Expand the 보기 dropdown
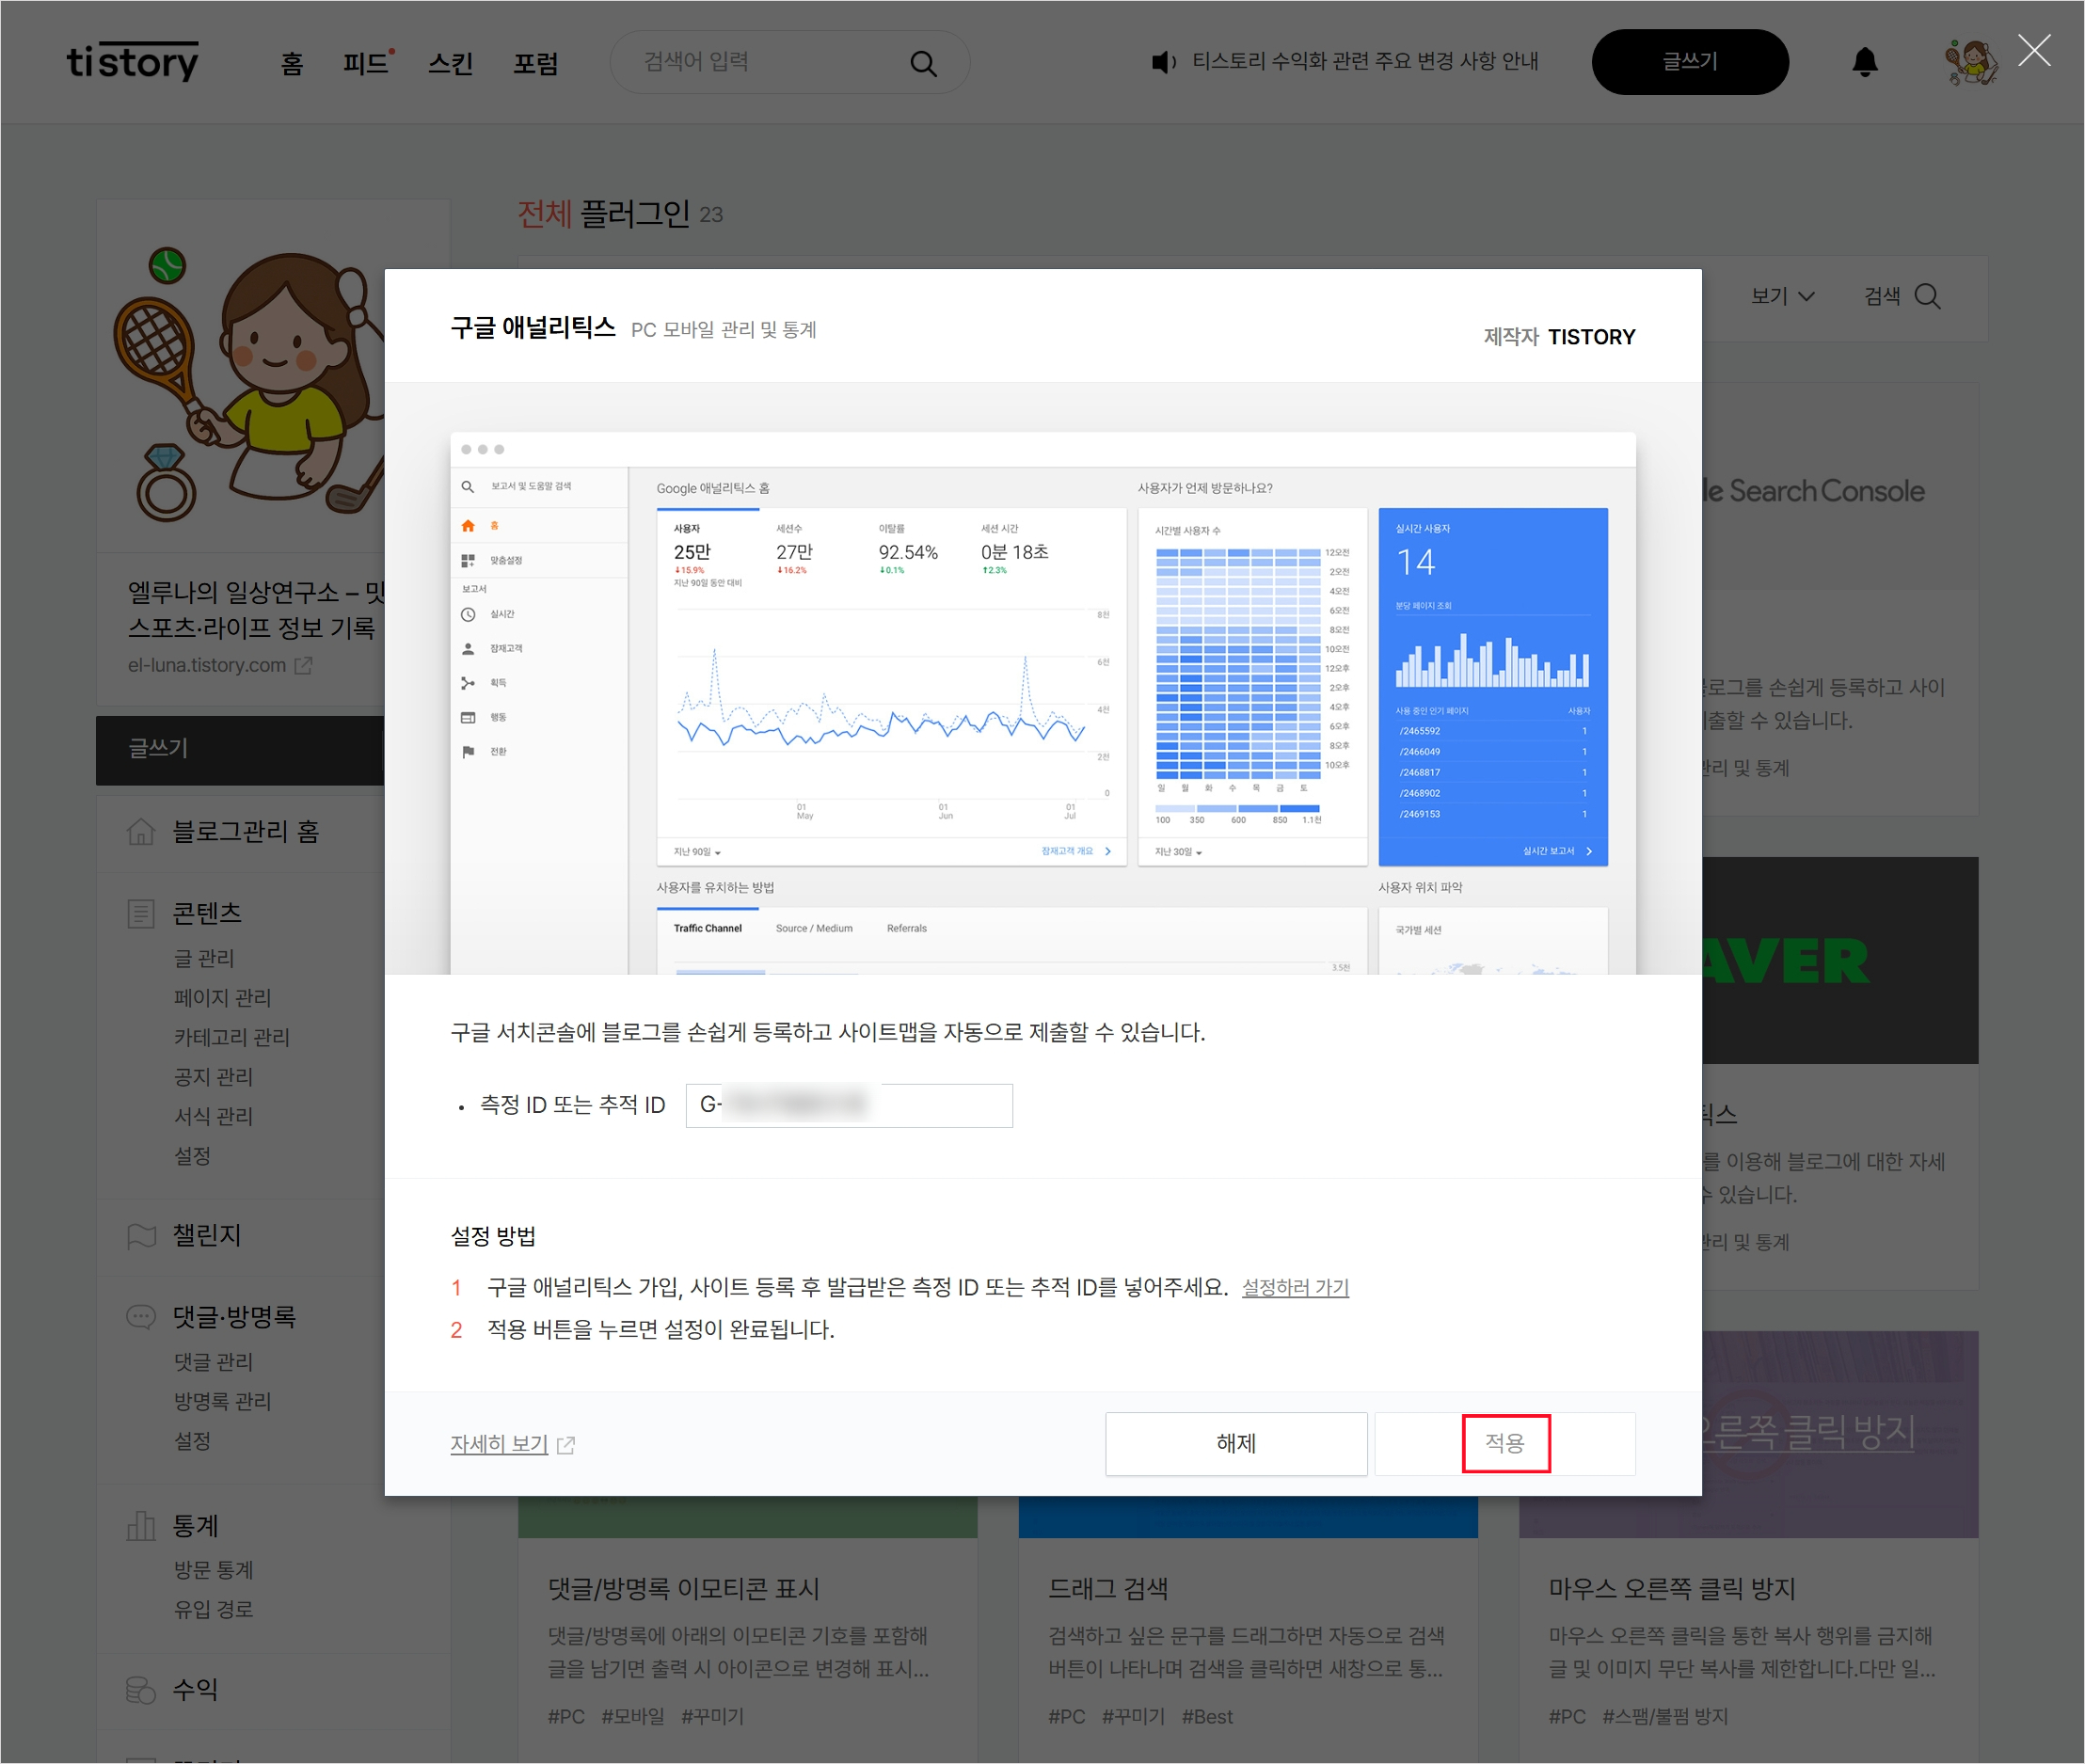Viewport: 2085px width, 1764px height. click(x=1783, y=297)
